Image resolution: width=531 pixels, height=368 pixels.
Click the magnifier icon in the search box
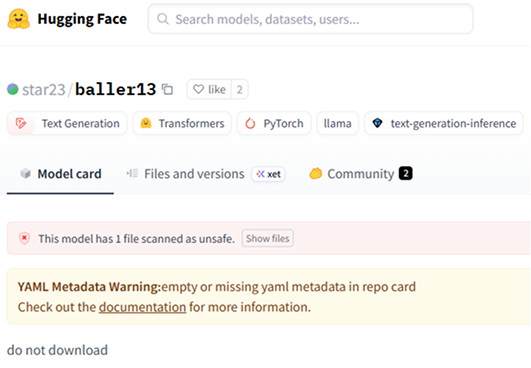click(163, 19)
